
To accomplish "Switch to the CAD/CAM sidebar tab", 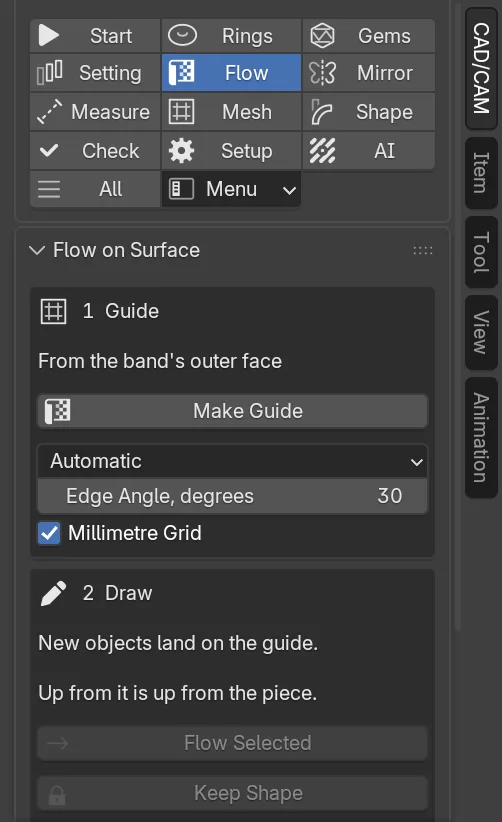I will 481,68.
